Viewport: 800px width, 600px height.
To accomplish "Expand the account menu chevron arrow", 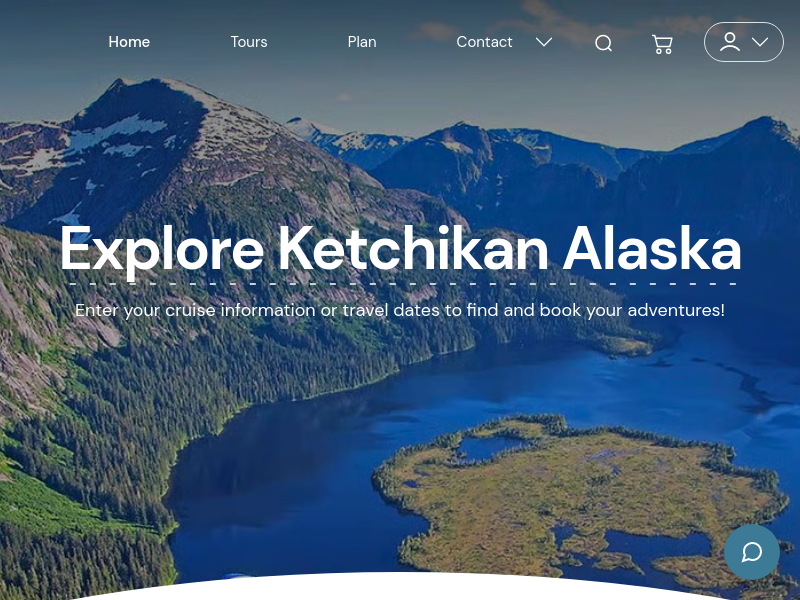I will pos(760,42).
